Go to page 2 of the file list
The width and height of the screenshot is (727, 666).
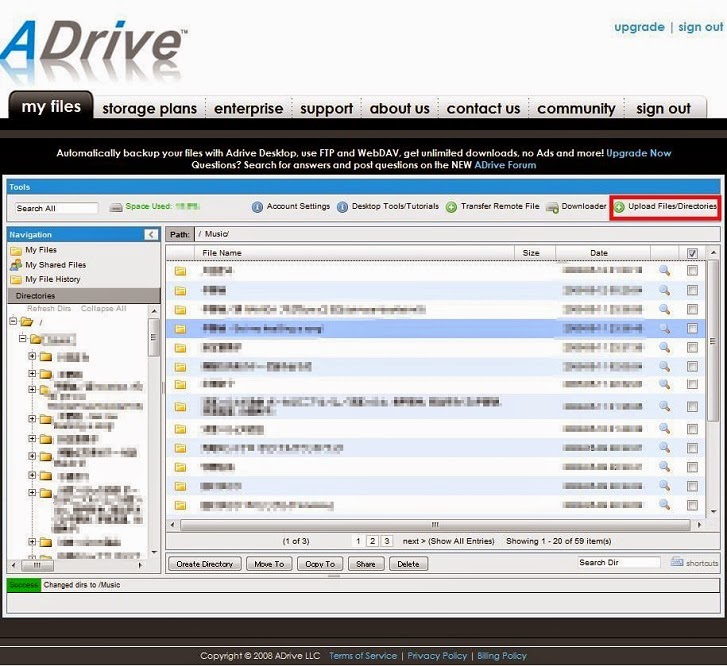pos(372,541)
